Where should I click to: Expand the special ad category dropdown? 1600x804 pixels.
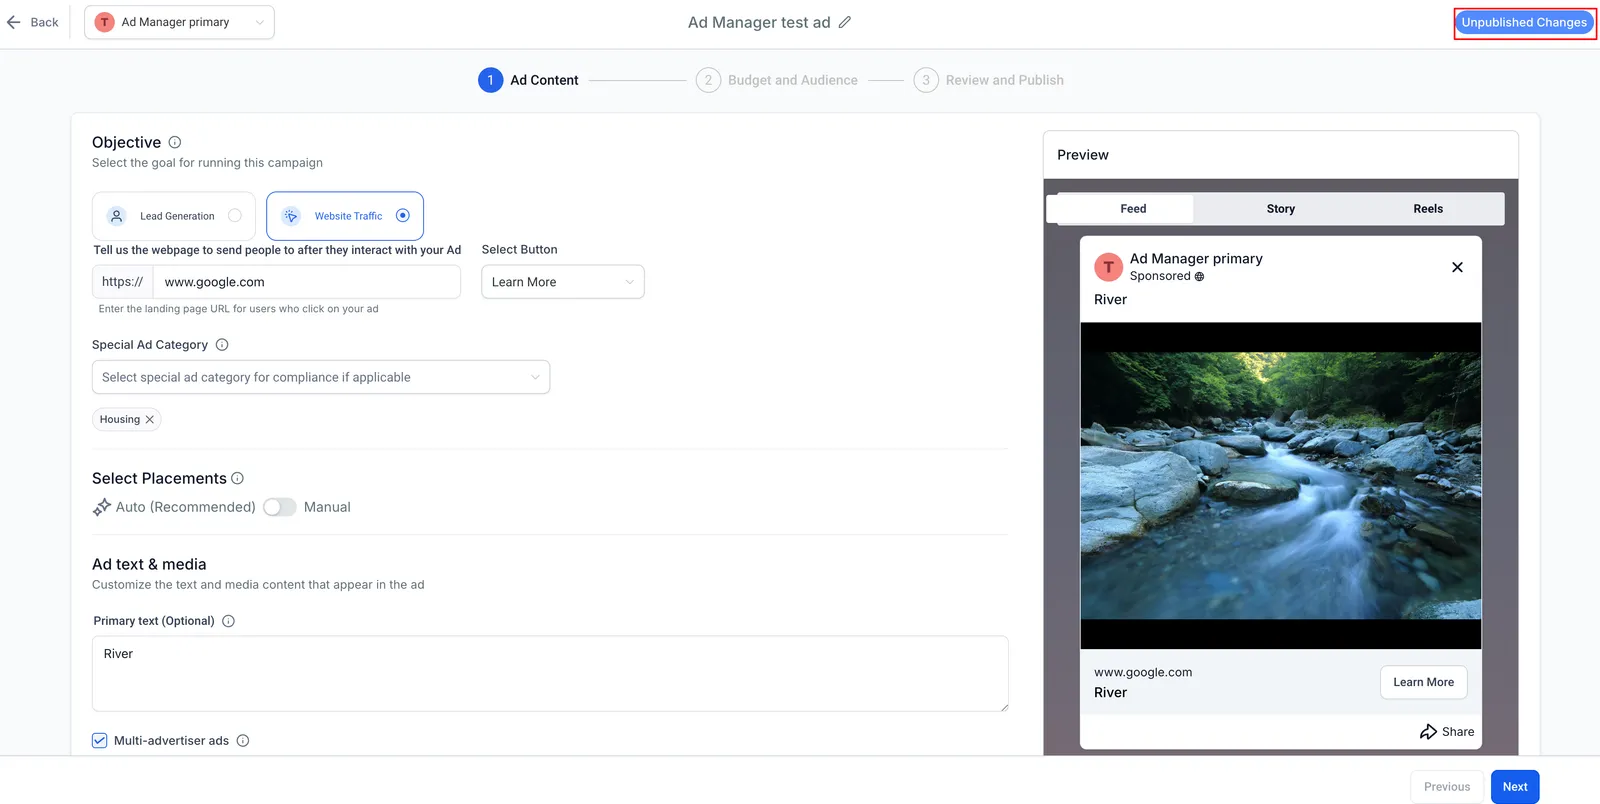[321, 377]
